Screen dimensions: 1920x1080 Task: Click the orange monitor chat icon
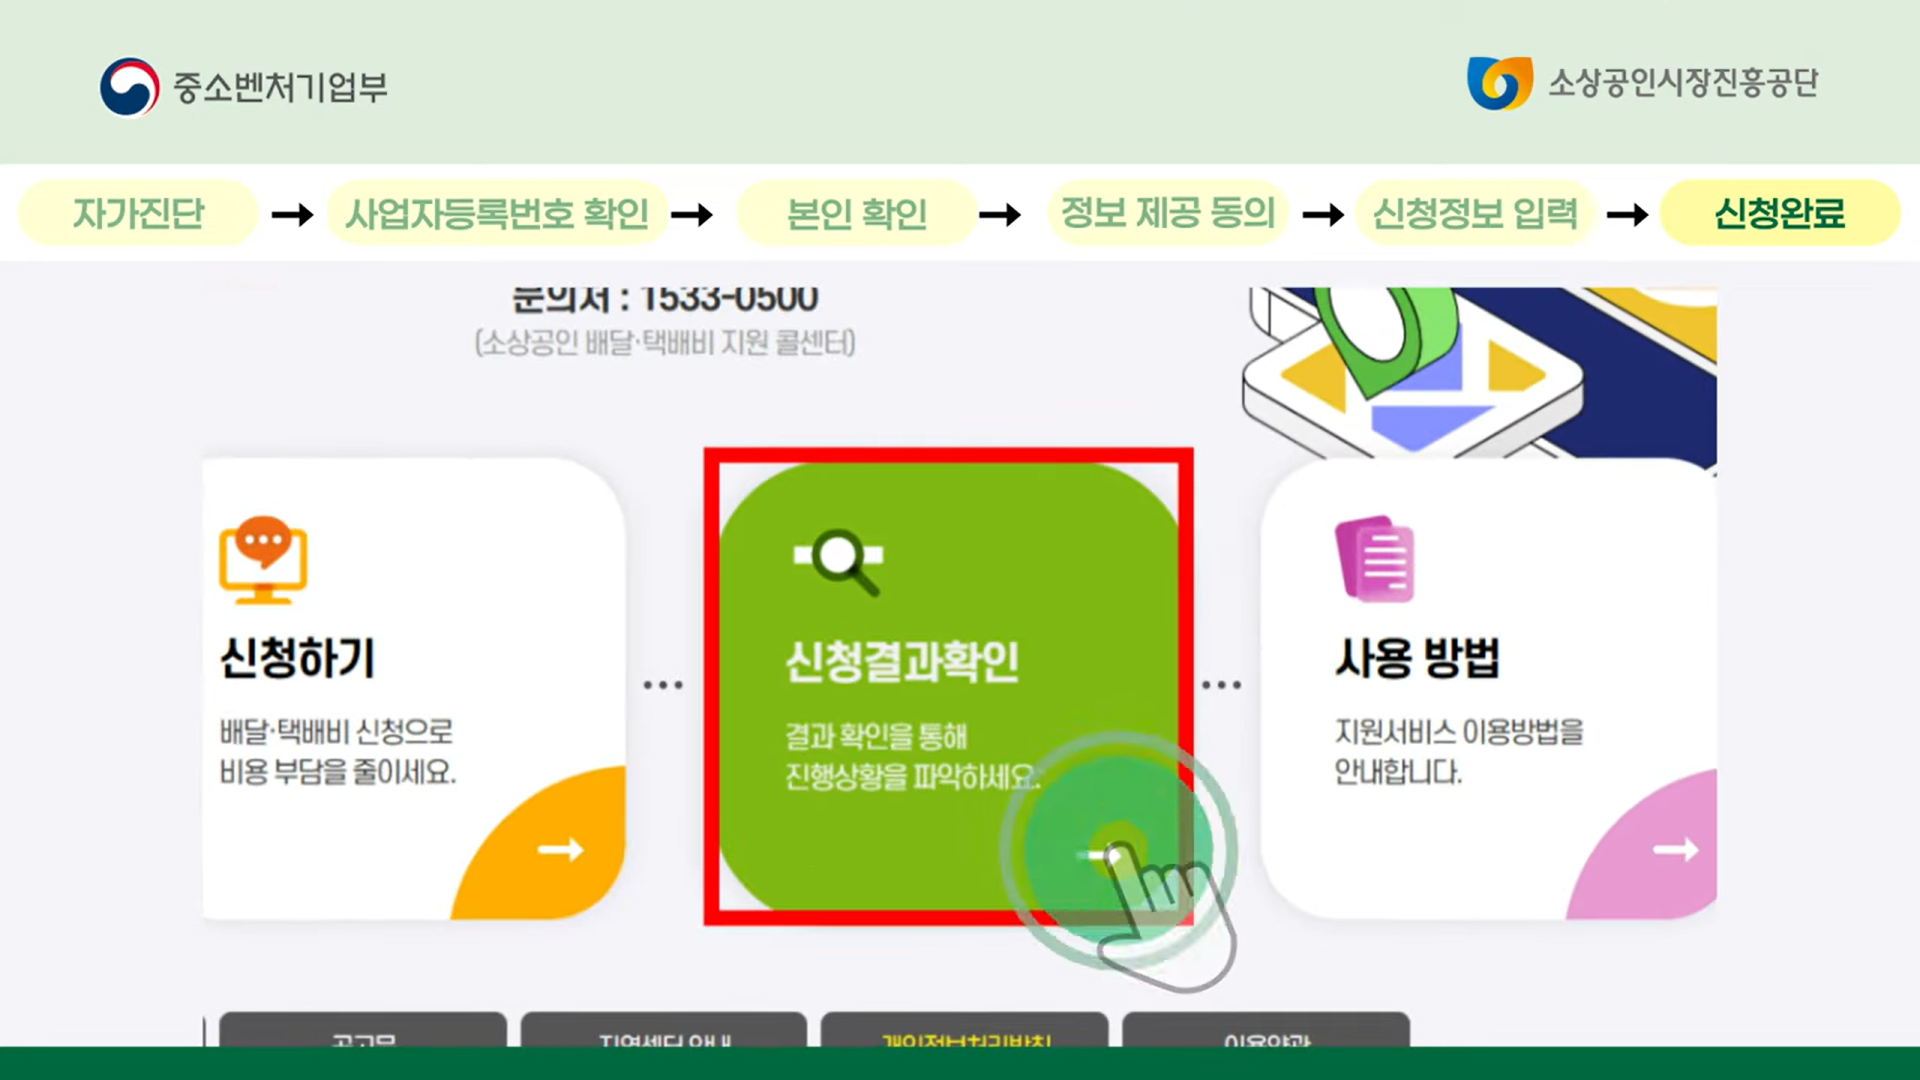(263, 560)
